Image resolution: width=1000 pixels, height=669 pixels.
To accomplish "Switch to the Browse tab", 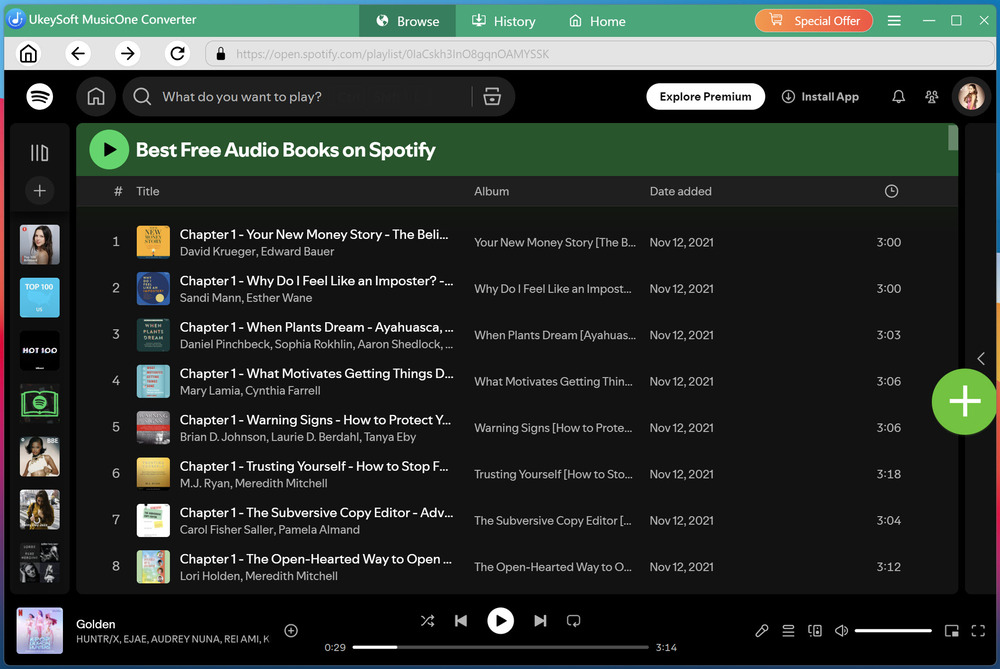I will point(408,21).
